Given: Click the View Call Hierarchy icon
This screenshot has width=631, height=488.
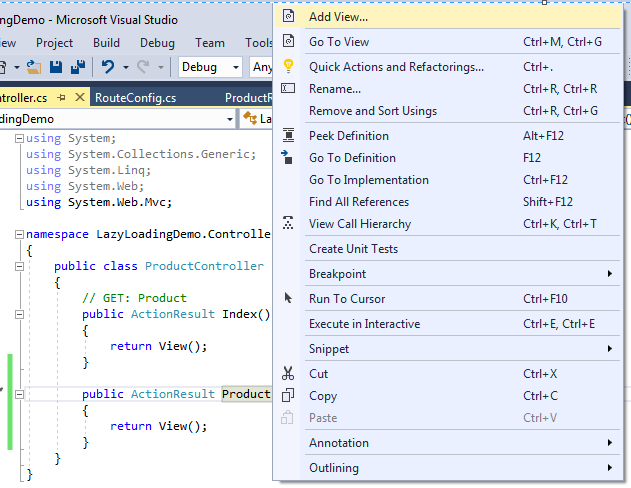Looking at the screenshot, I should tap(288, 223).
